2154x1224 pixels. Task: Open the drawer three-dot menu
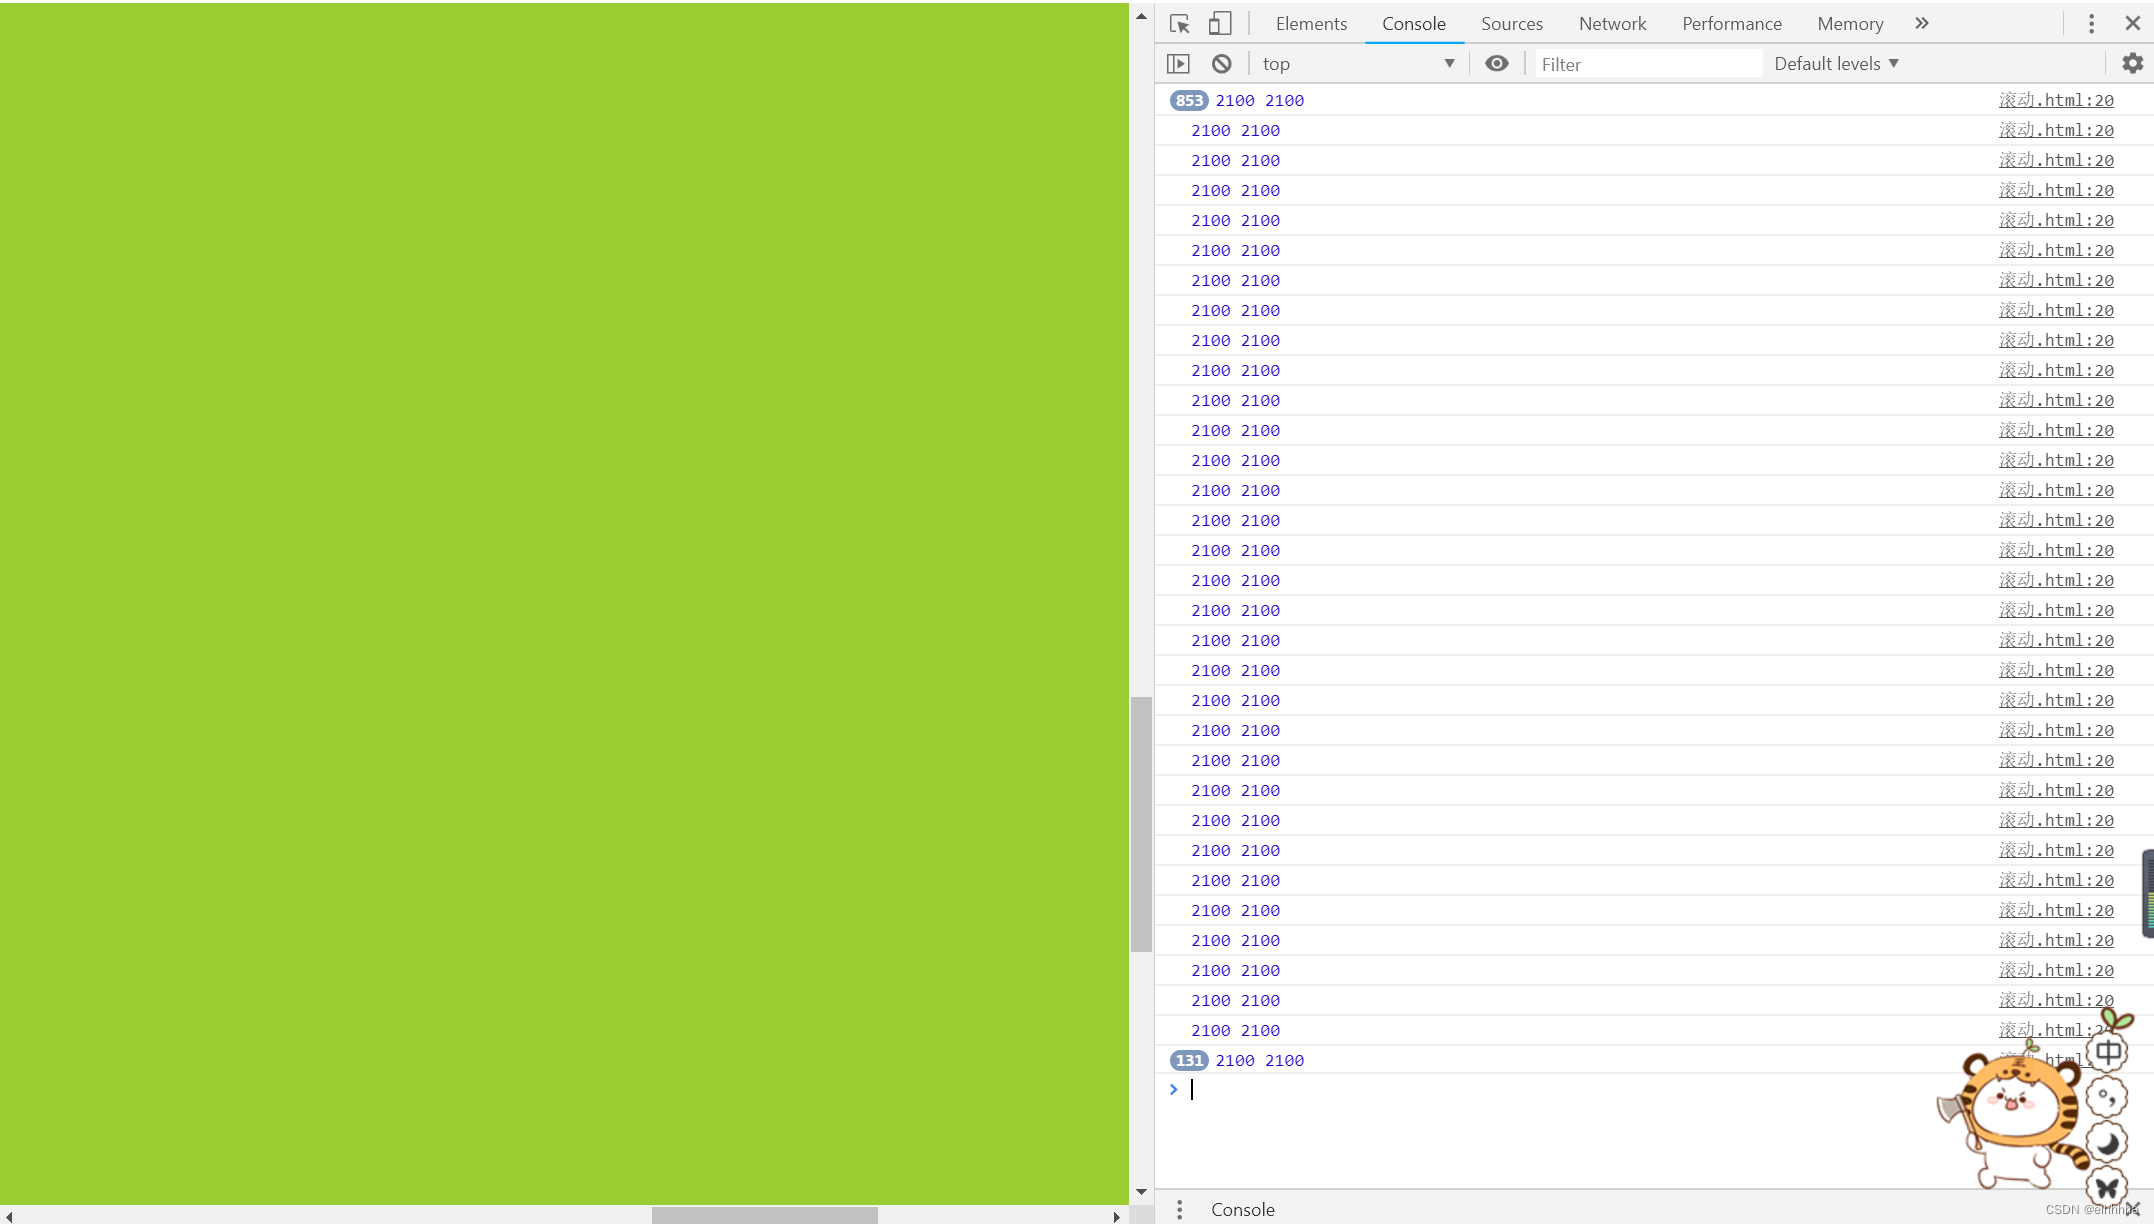point(1180,1209)
